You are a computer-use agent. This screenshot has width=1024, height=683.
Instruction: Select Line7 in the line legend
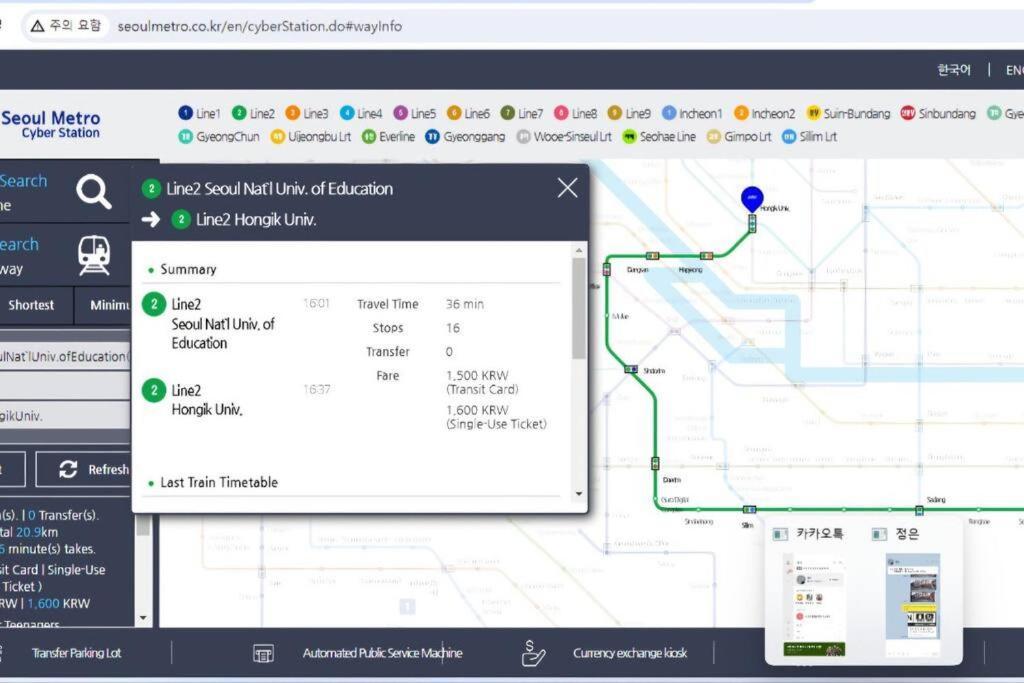point(522,114)
